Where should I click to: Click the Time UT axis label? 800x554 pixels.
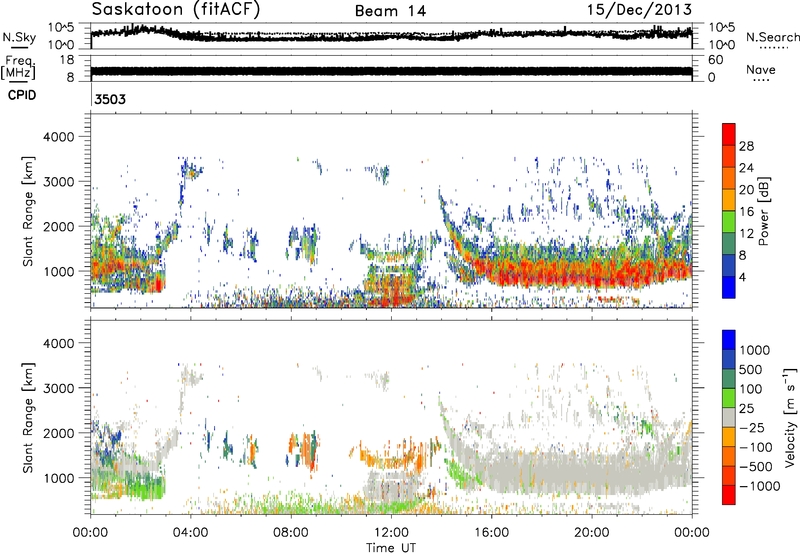391,548
